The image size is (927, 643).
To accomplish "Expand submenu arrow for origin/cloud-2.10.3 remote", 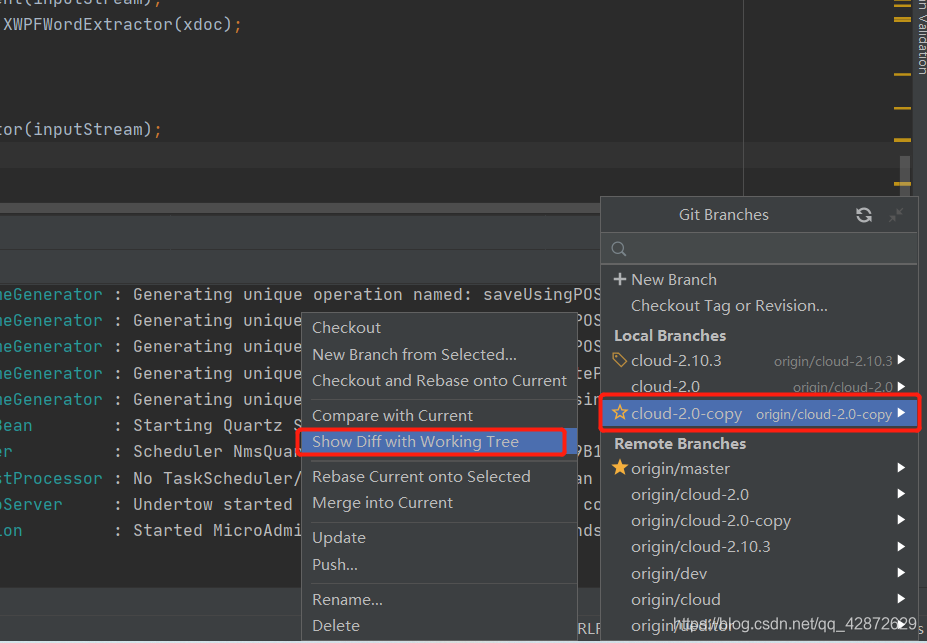I will point(901,547).
